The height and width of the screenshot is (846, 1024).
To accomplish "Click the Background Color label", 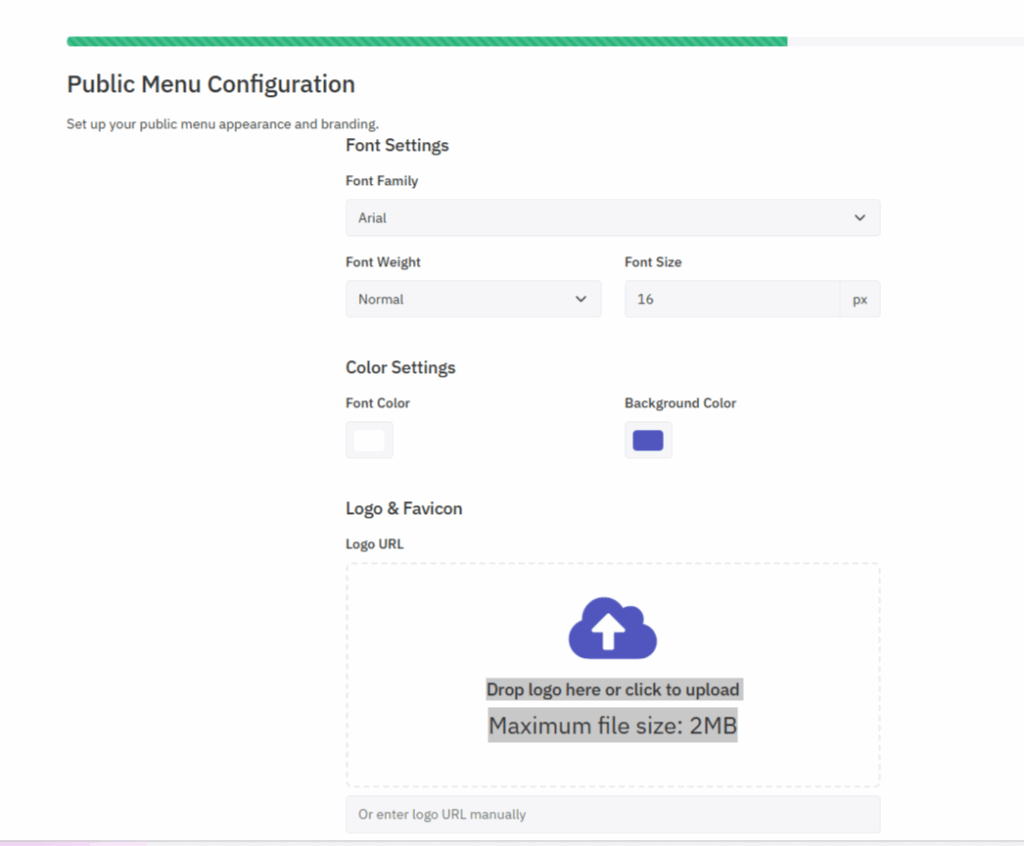I will pyautogui.click(x=680, y=403).
